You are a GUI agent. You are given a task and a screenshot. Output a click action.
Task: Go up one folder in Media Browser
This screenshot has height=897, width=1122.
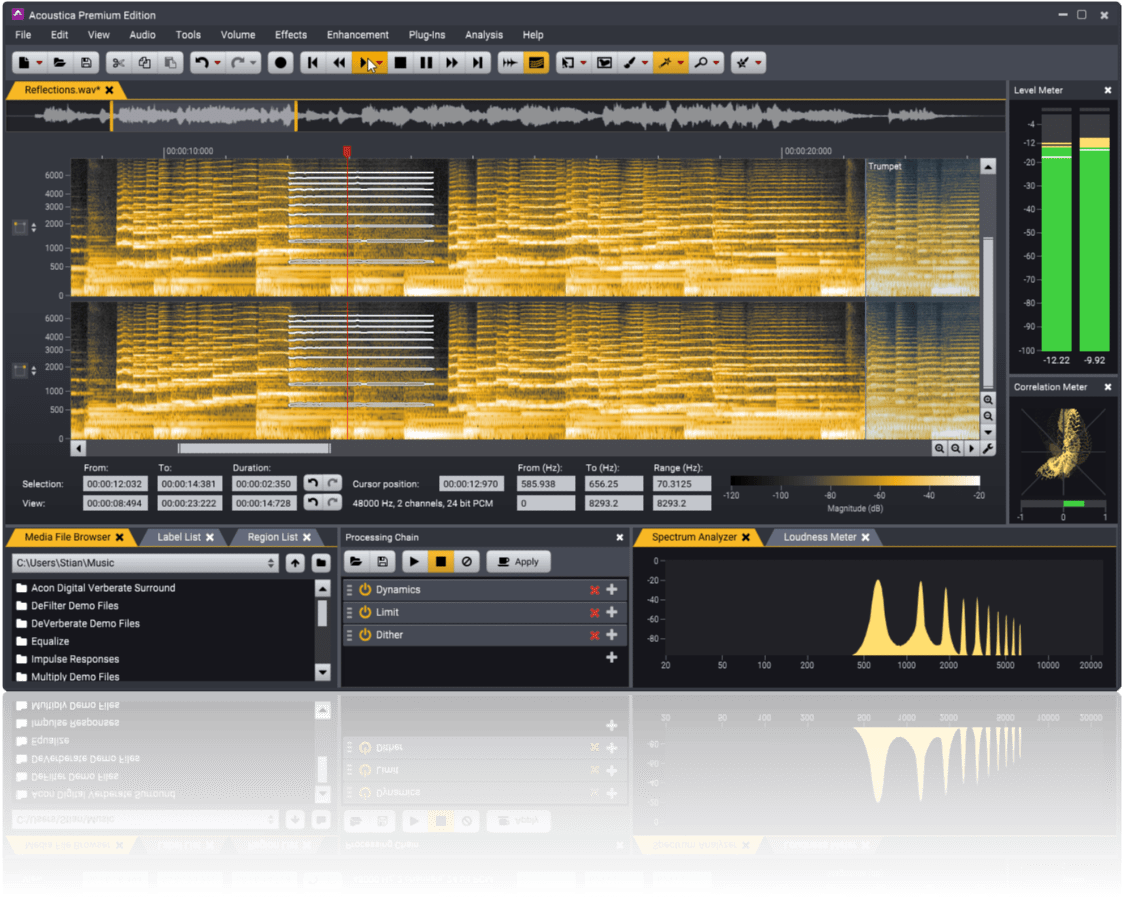(295, 563)
